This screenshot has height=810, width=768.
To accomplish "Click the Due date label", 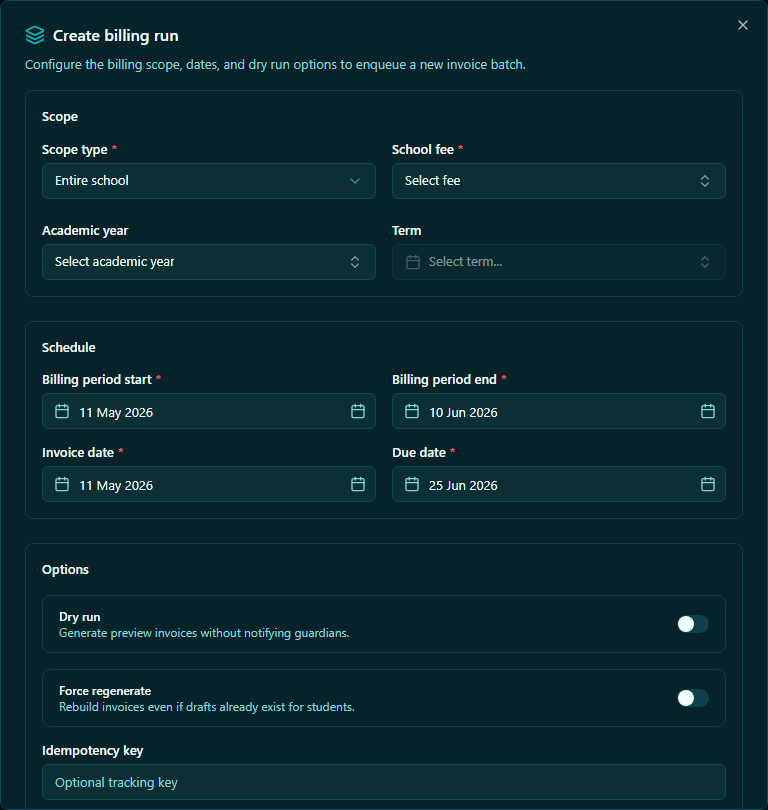I will [x=419, y=453].
